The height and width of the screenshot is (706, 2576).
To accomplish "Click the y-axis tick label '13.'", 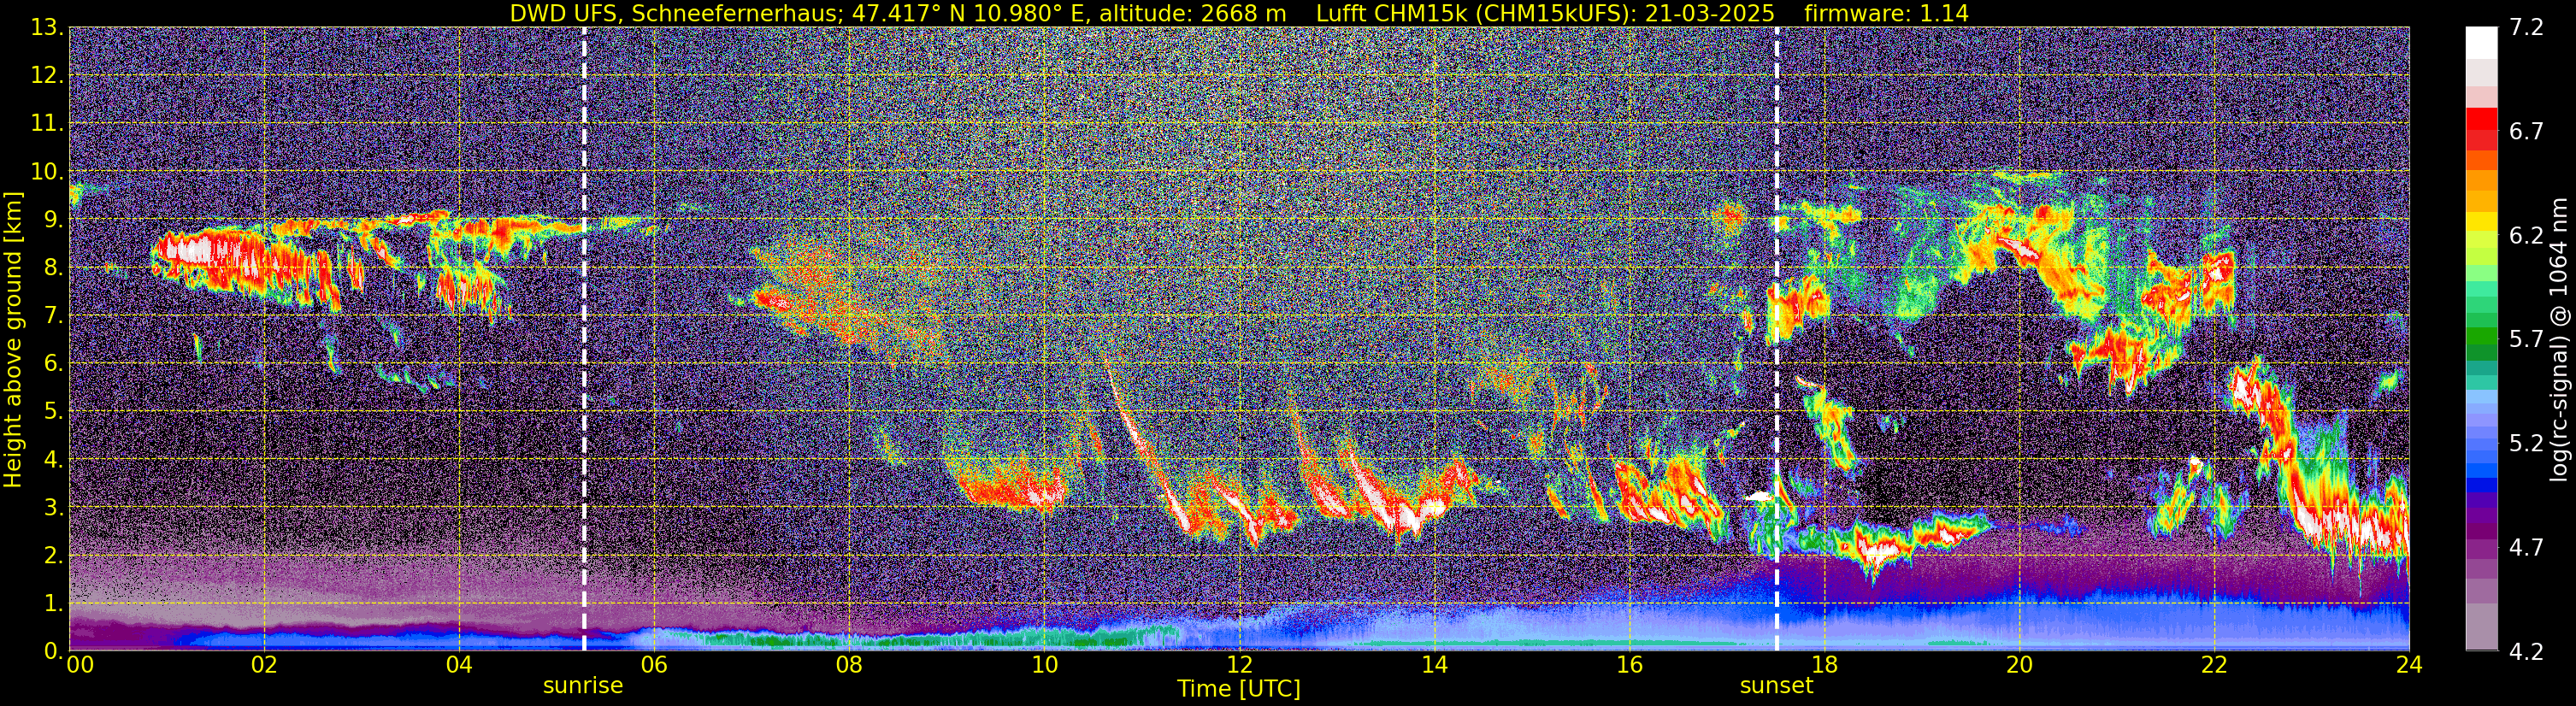I will pyautogui.click(x=47, y=28).
